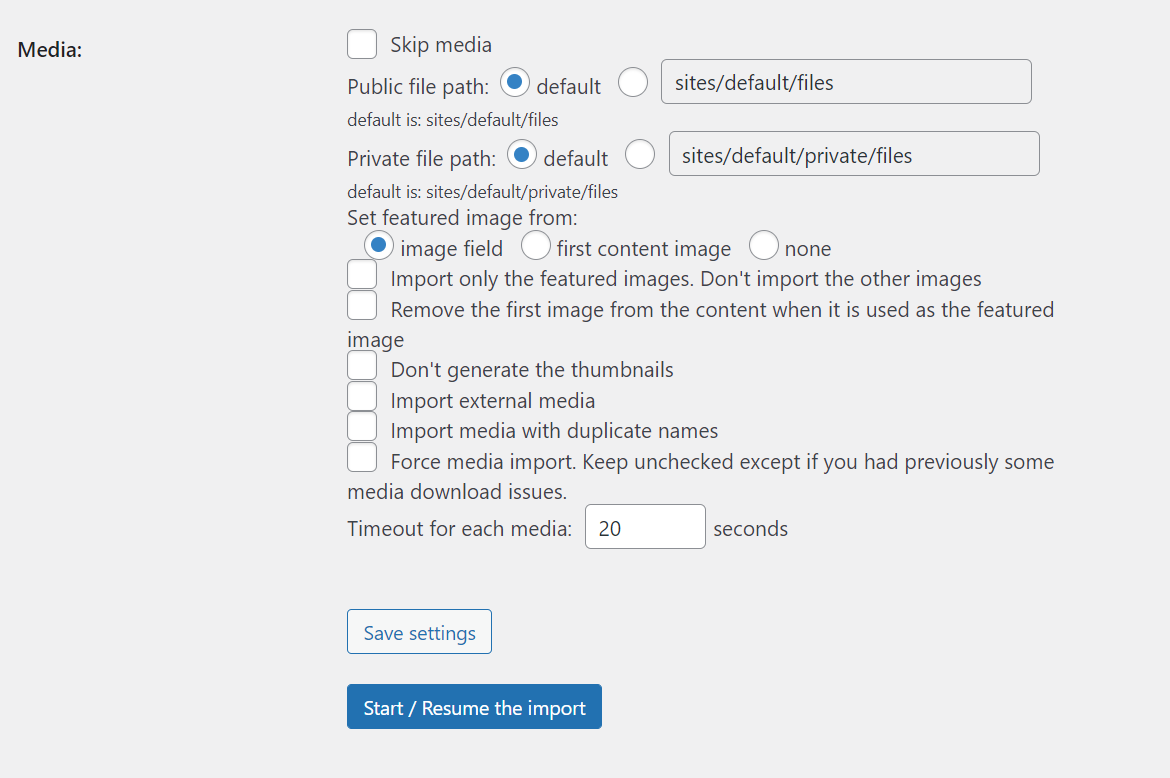Click the Save settings button
The width and height of the screenshot is (1170, 778).
(418, 632)
